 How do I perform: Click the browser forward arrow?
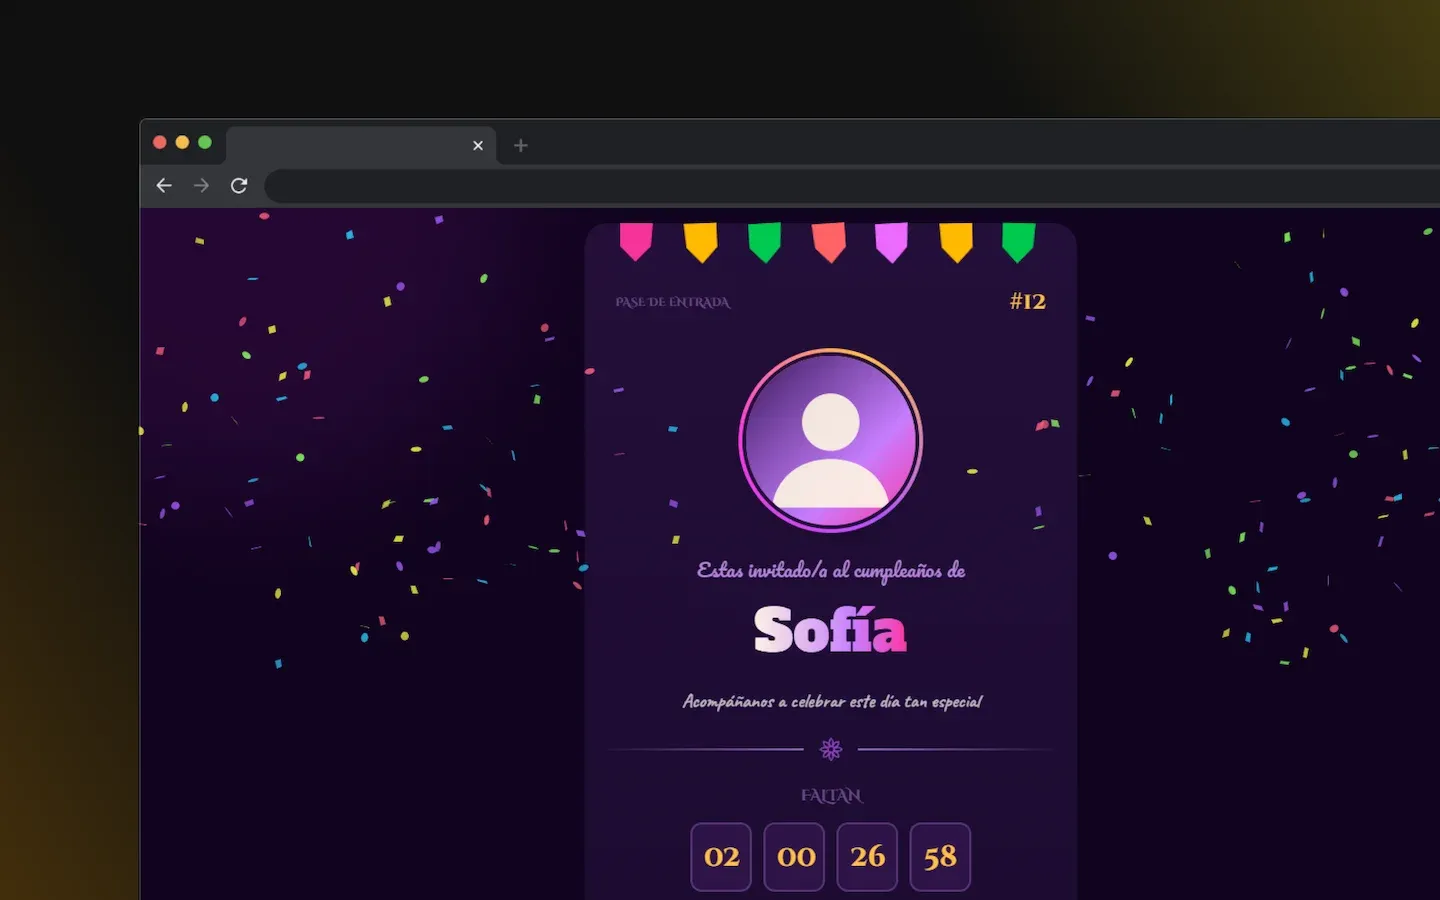tap(201, 185)
